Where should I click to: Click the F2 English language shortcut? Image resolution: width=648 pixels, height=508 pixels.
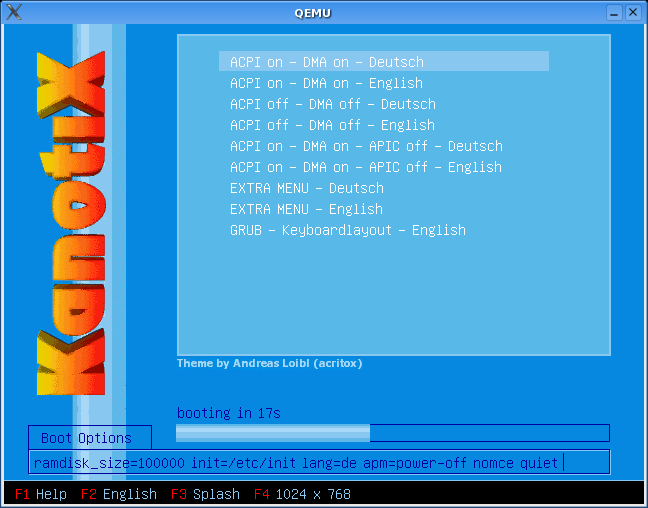[119, 494]
